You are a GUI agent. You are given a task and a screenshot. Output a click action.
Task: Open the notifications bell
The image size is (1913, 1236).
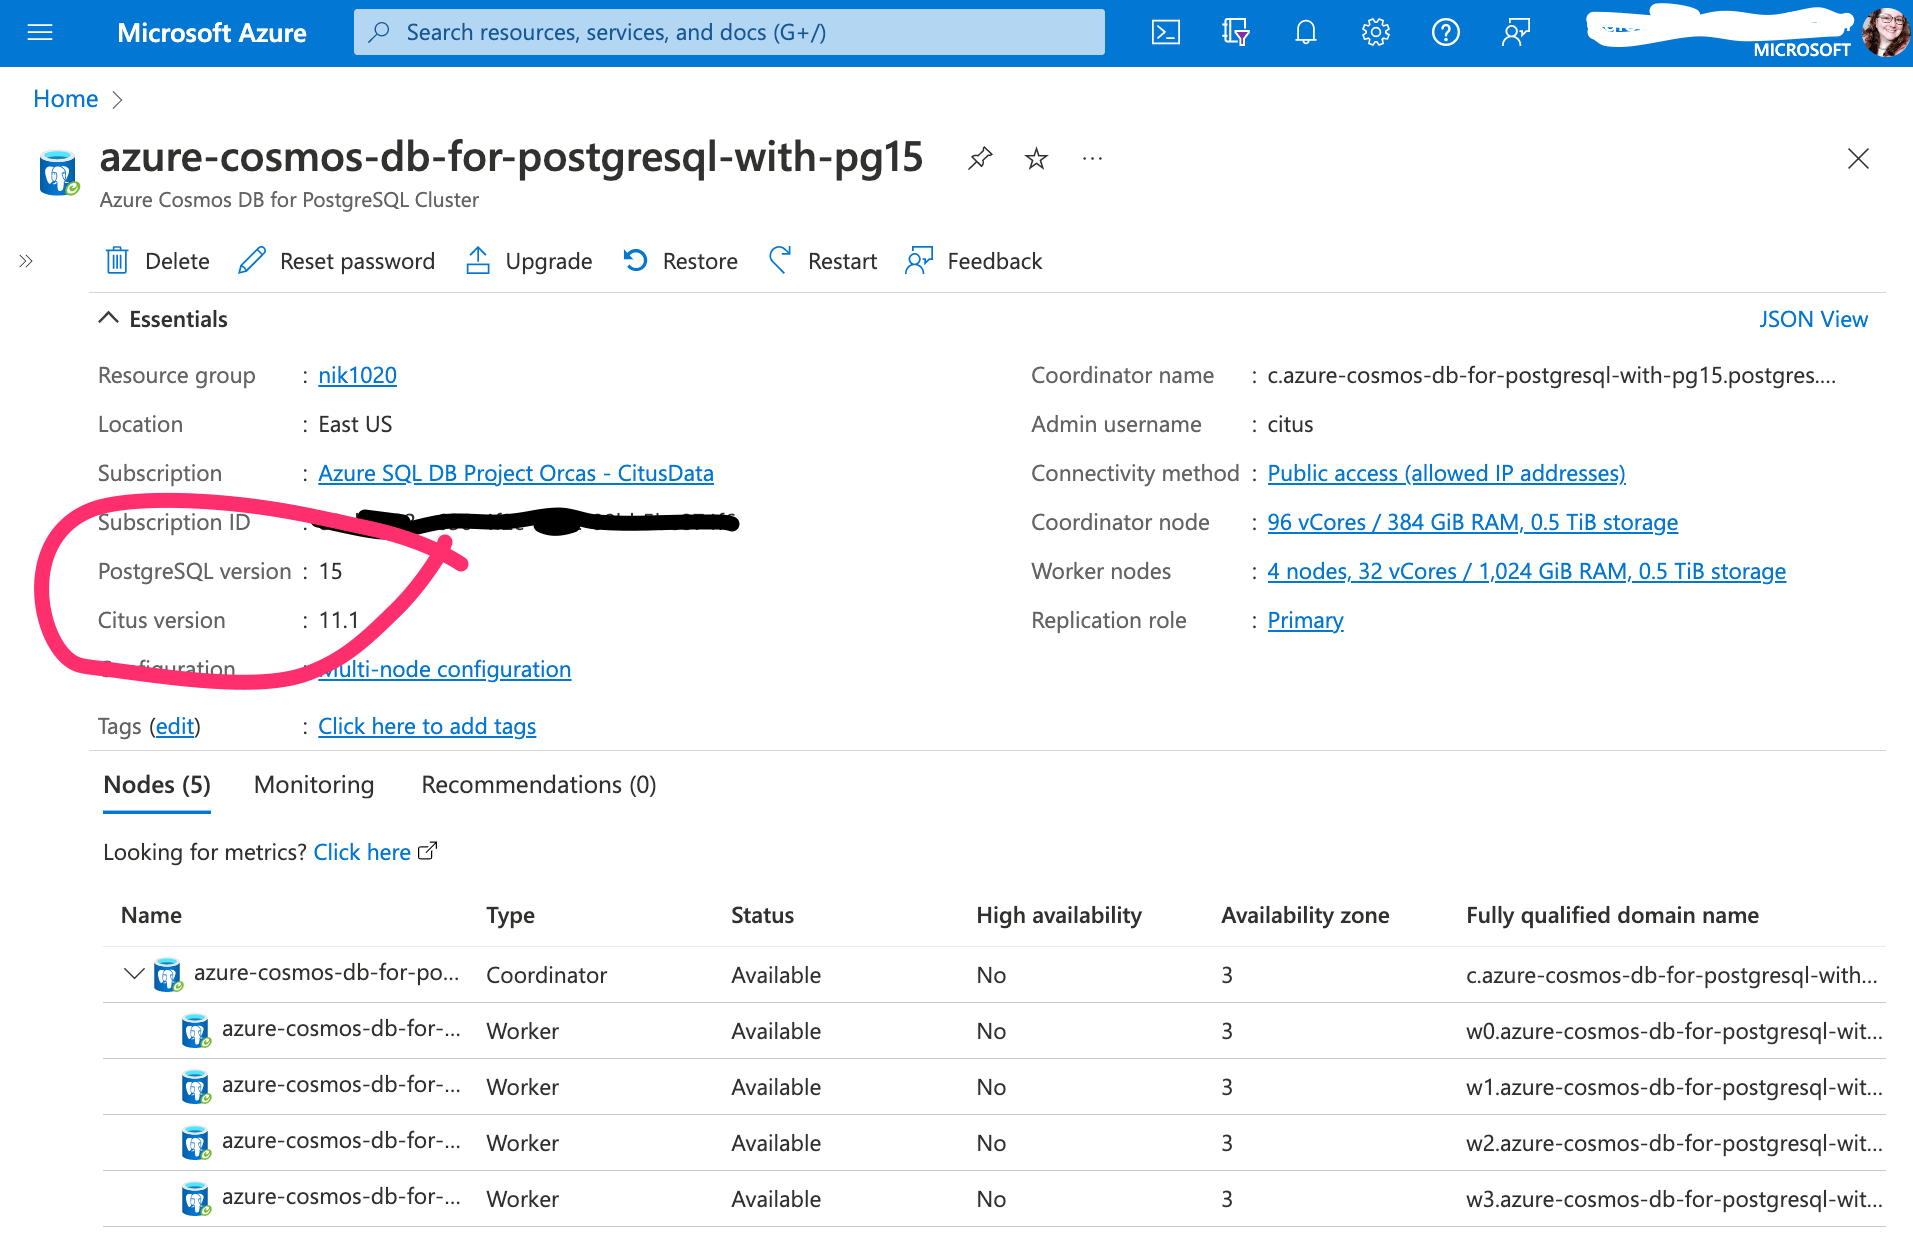1305,32
